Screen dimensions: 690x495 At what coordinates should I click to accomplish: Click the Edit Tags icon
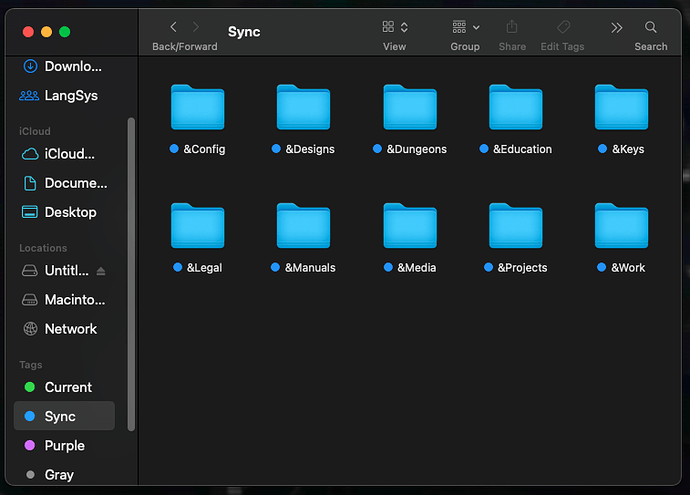[x=563, y=27]
